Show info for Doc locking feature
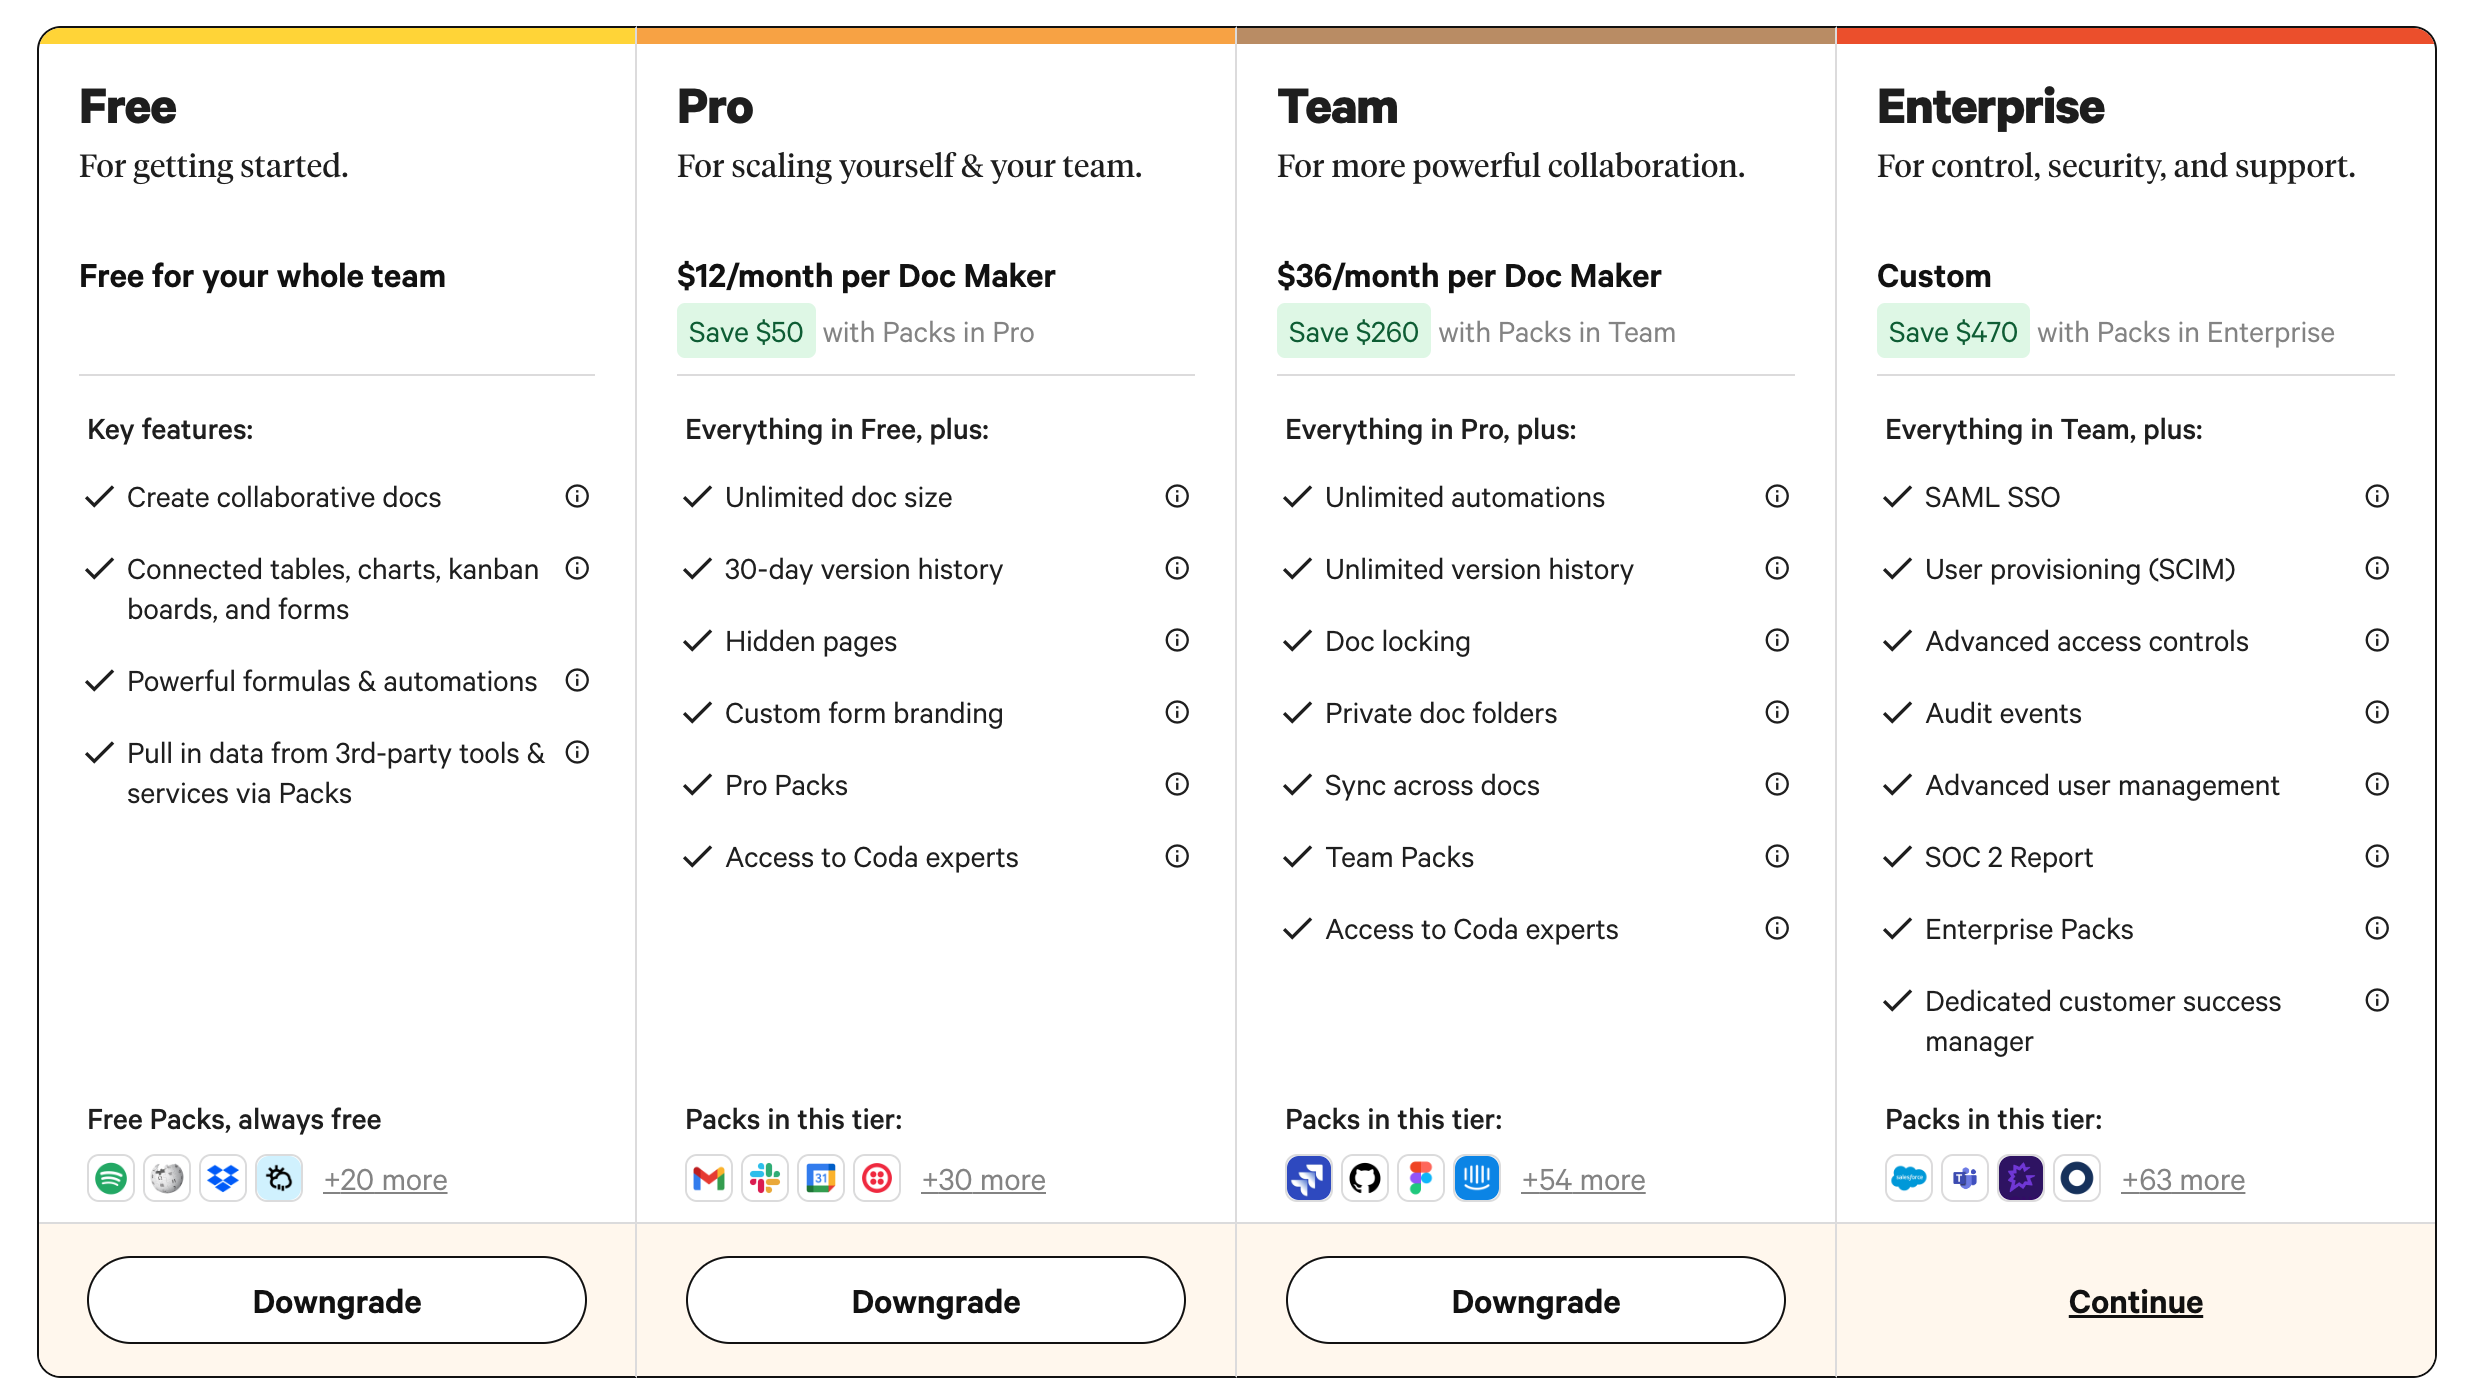The image size is (2466, 1398). tap(1777, 641)
